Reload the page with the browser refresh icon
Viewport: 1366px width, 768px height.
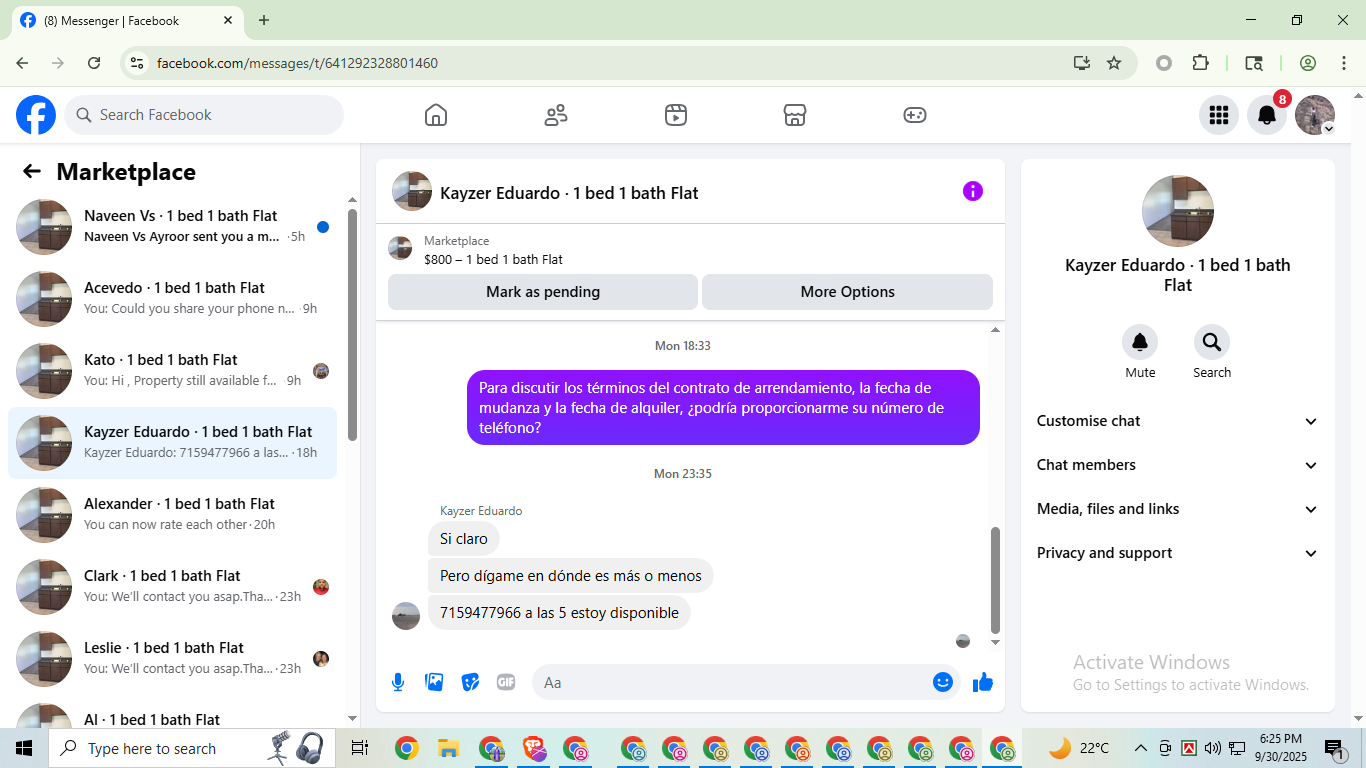(94, 63)
